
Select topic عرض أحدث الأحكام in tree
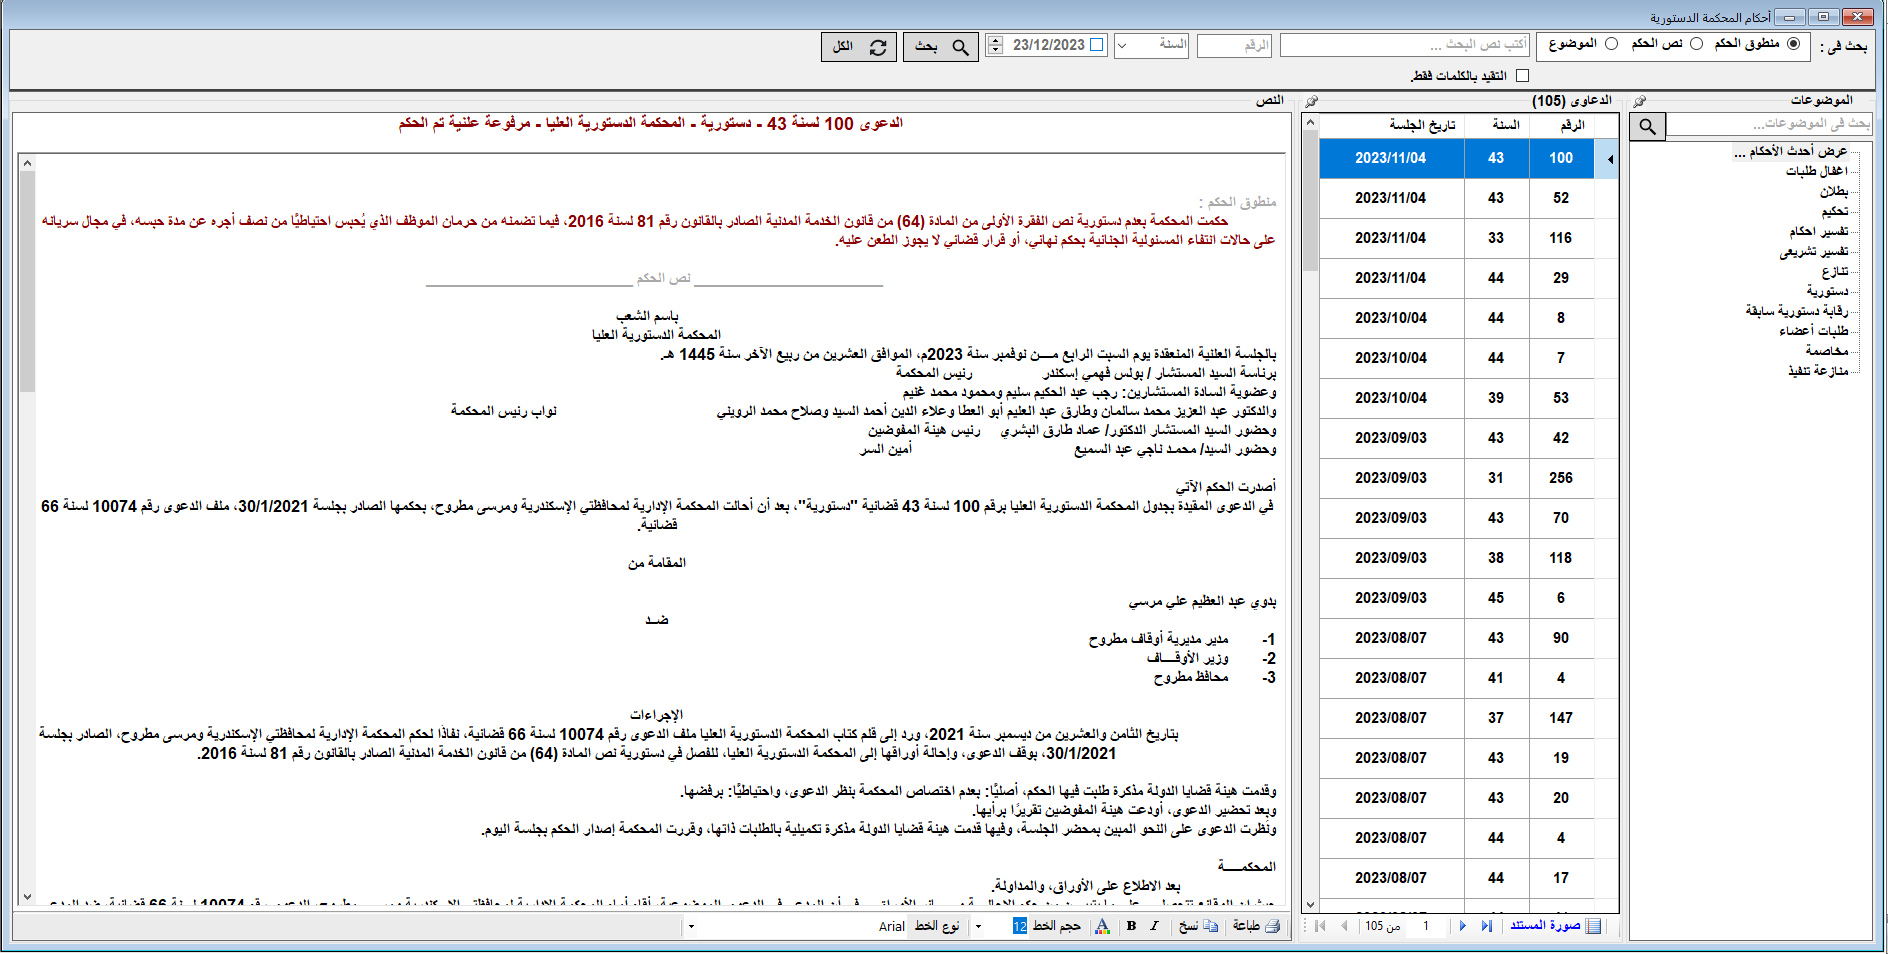[x=1790, y=151]
